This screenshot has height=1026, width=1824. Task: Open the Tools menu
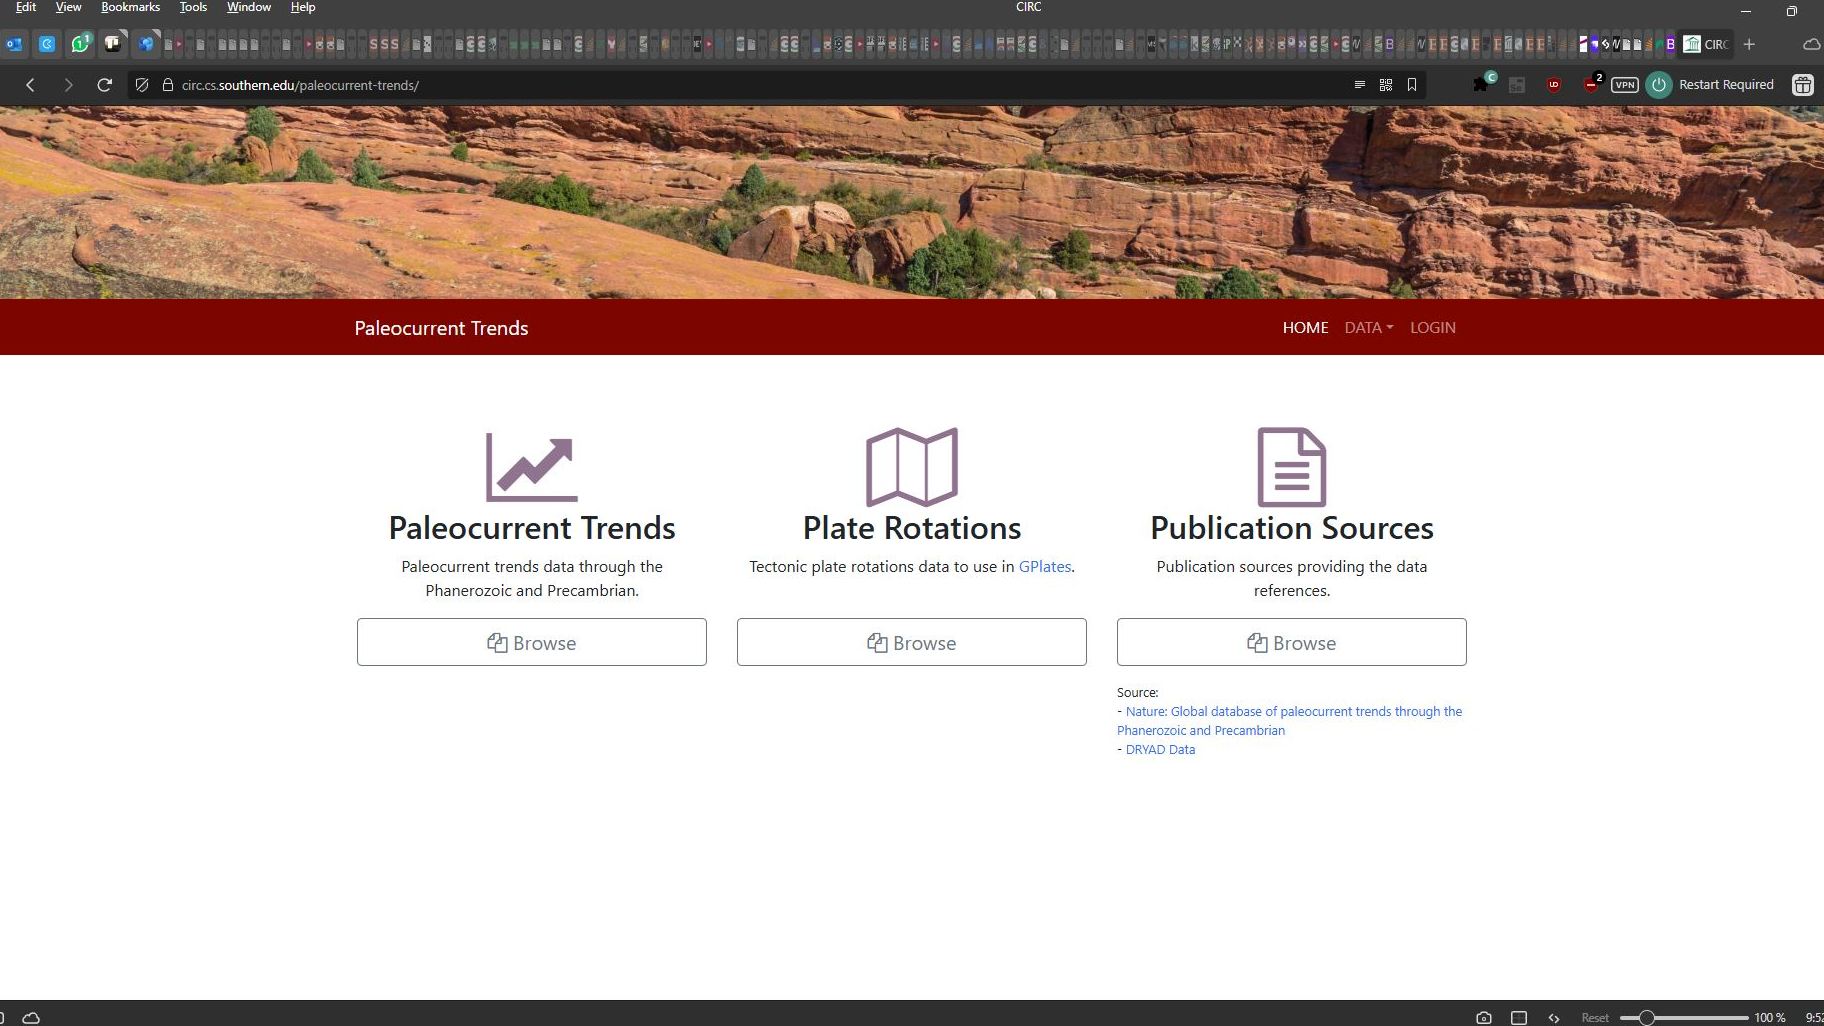(x=193, y=7)
